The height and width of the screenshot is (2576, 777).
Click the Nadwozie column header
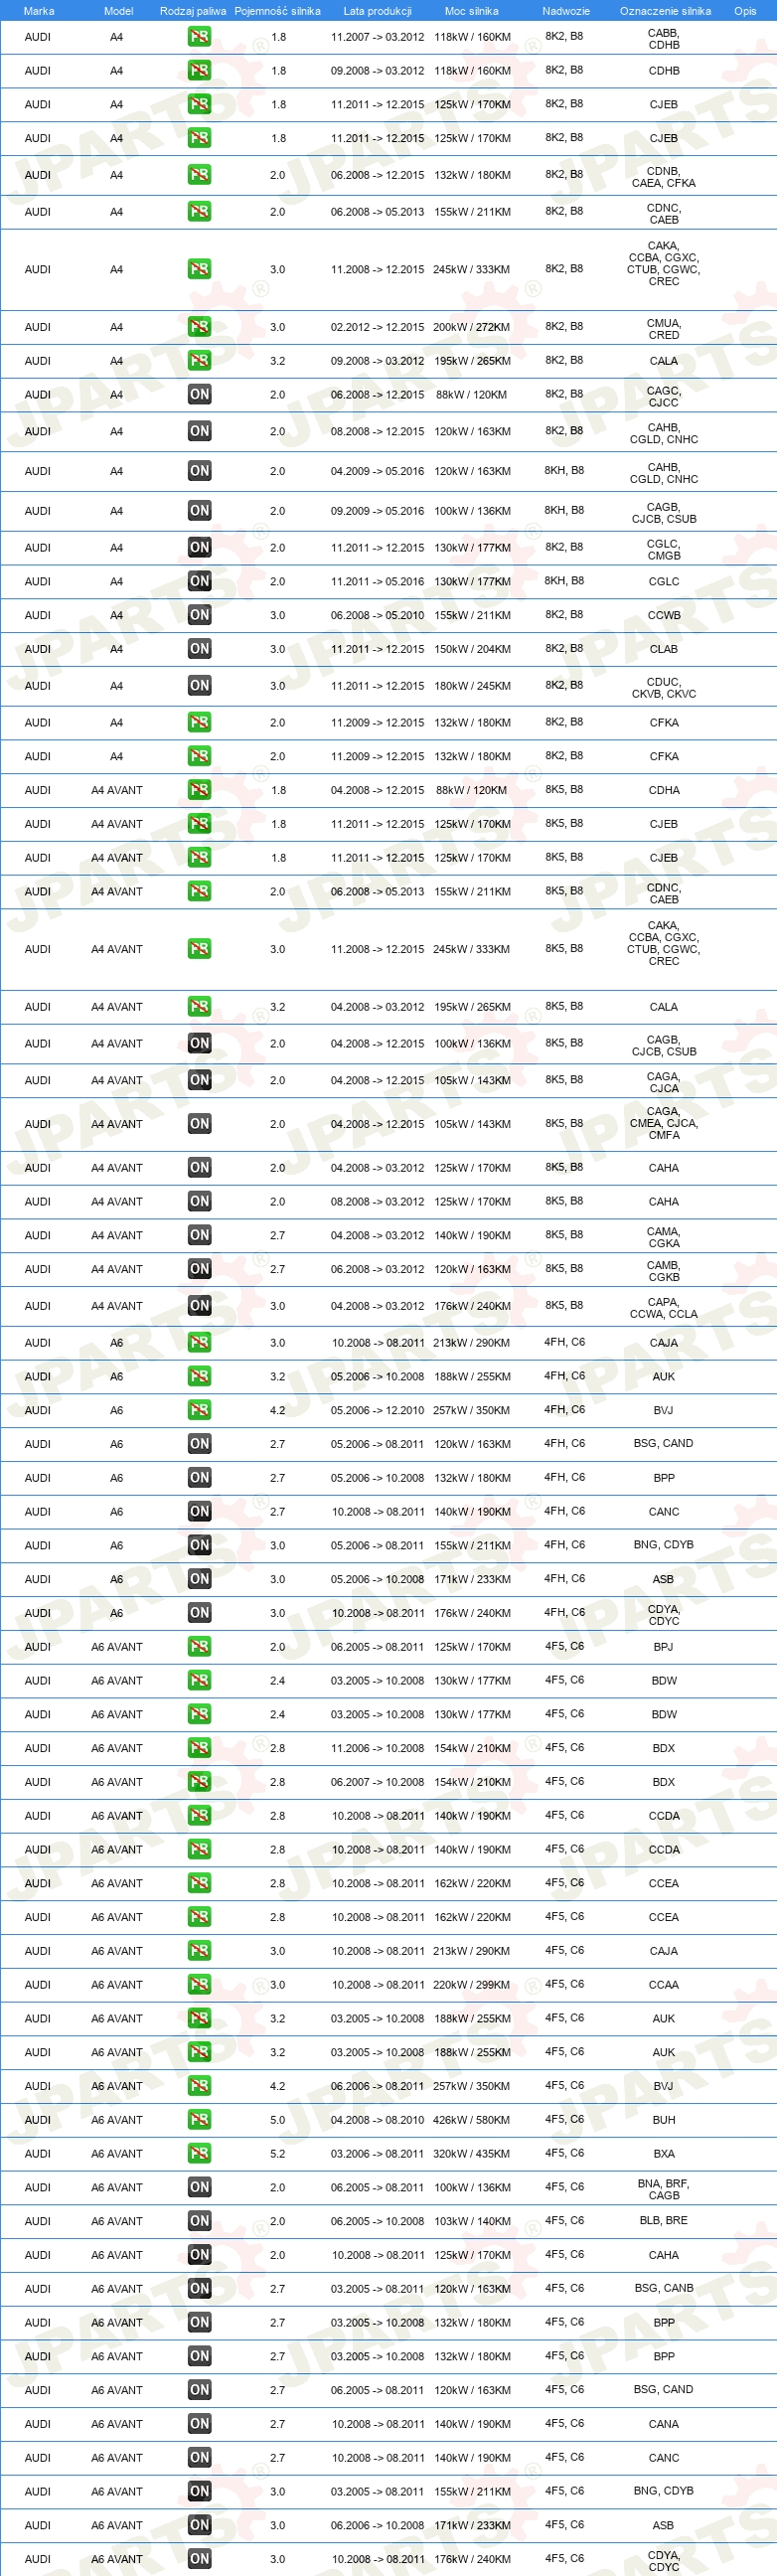click(566, 11)
